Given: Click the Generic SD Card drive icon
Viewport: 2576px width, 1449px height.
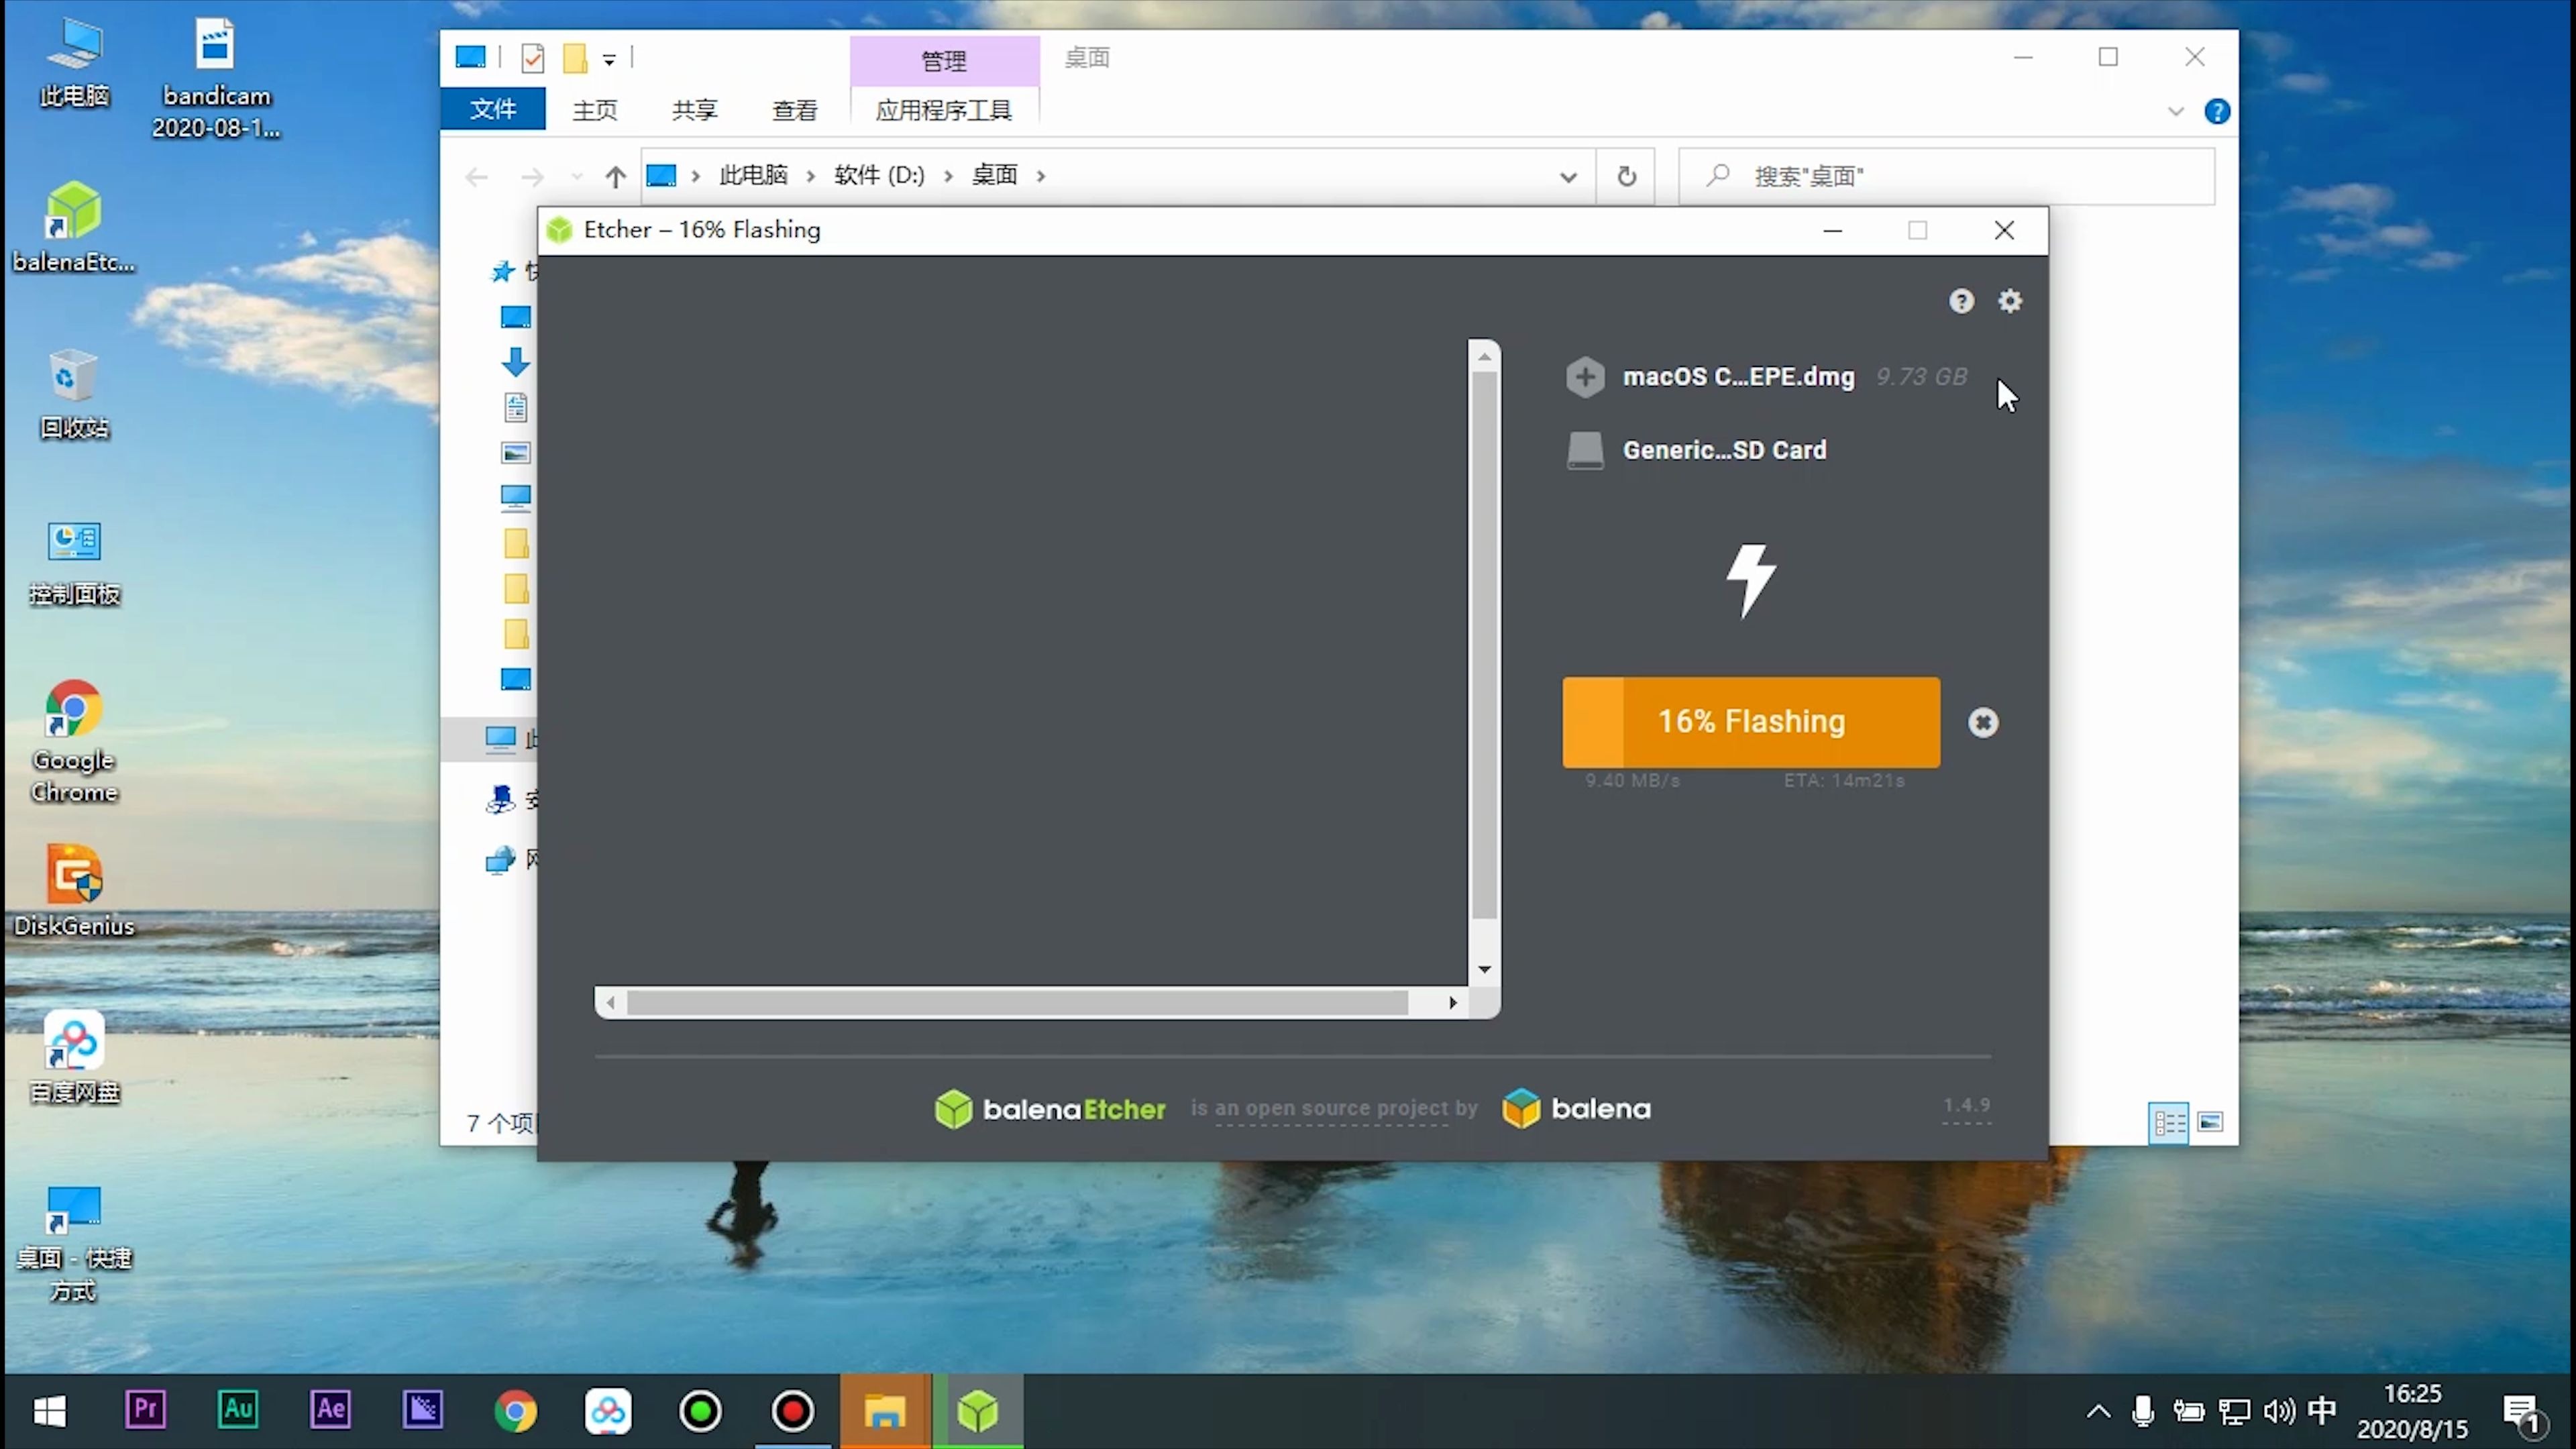Looking at the screenshot, I should tap(1585, 450).
